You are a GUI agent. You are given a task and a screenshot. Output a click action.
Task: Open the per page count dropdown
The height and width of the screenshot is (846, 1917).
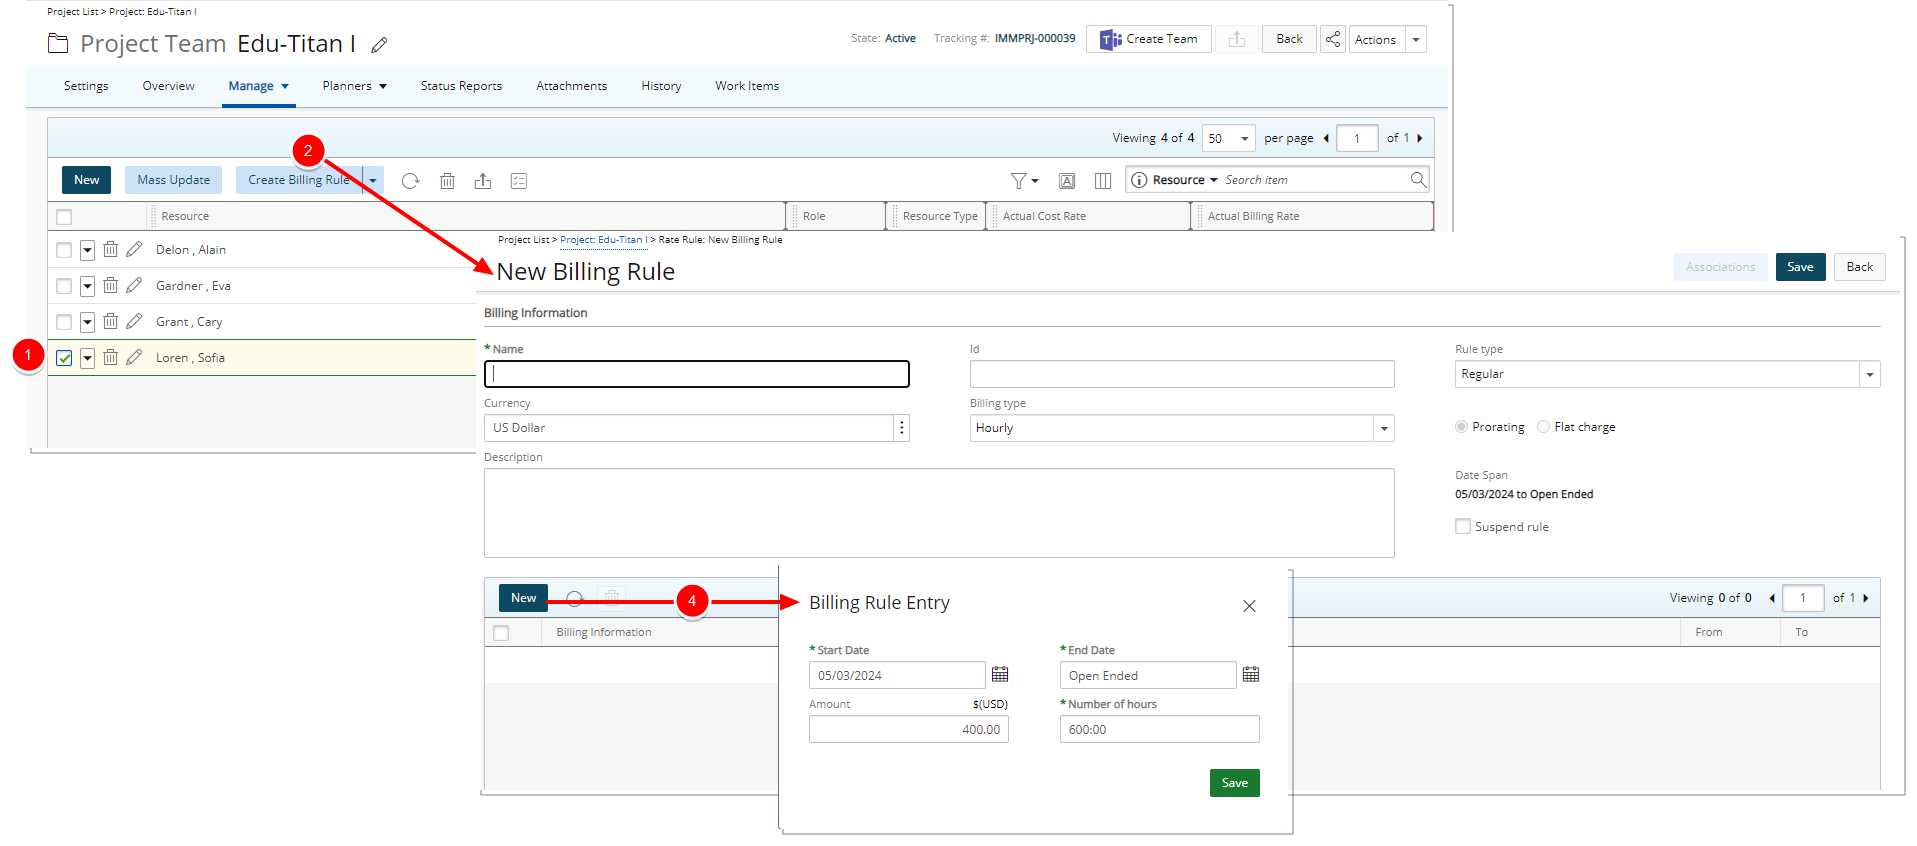click(x=1228, y=138)
